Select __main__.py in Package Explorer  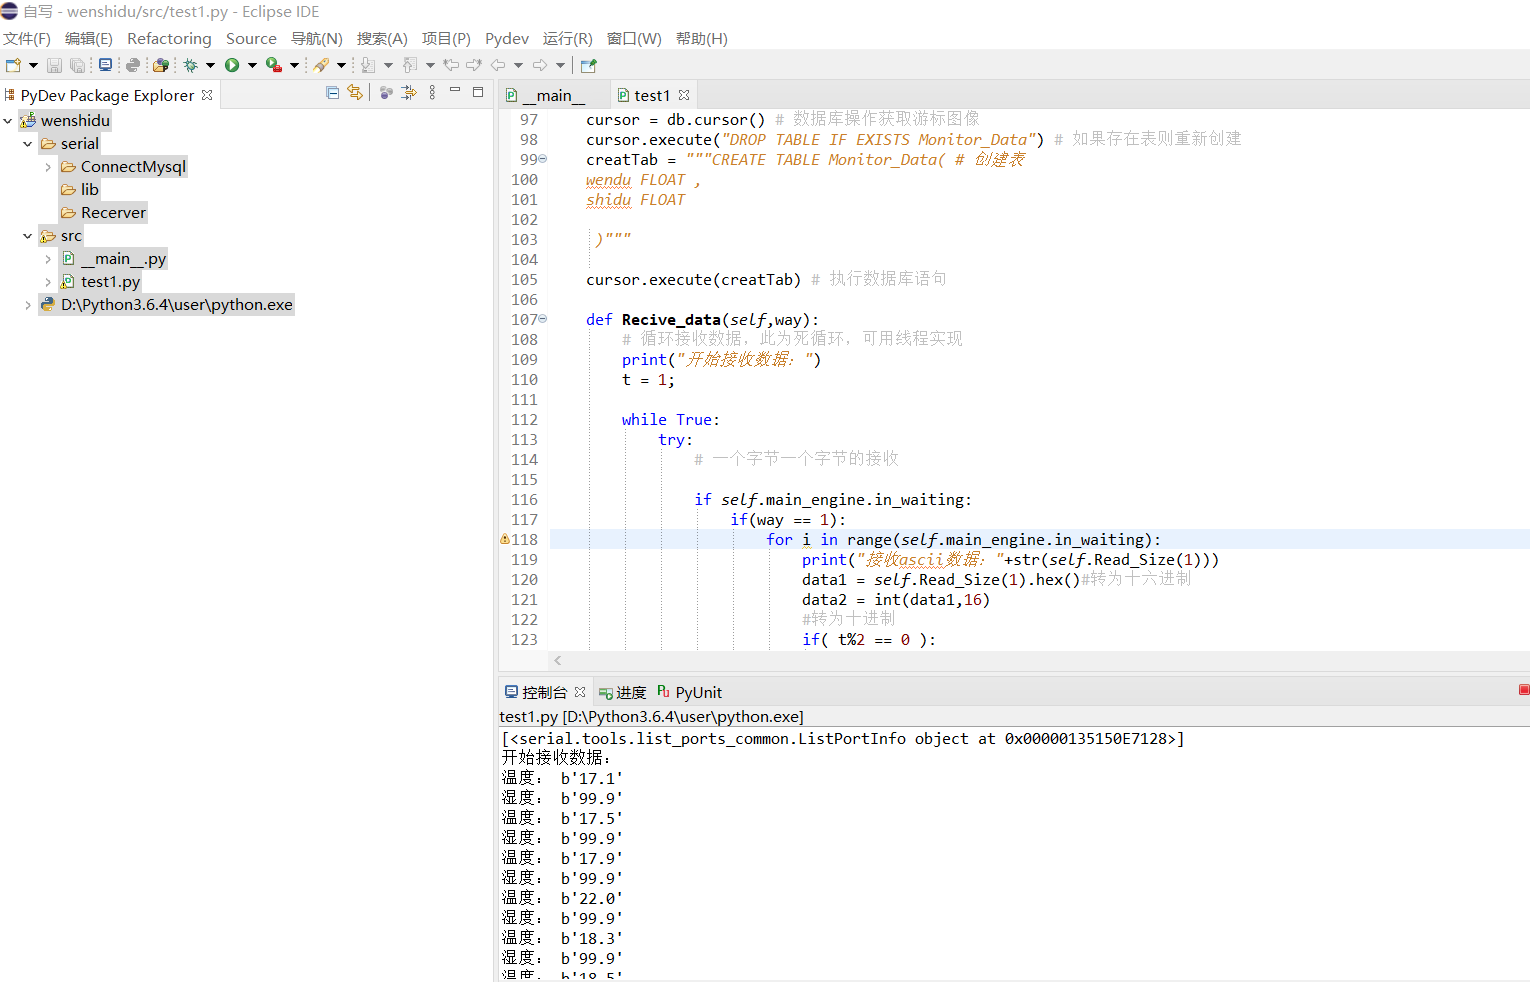tap(114, 259)
